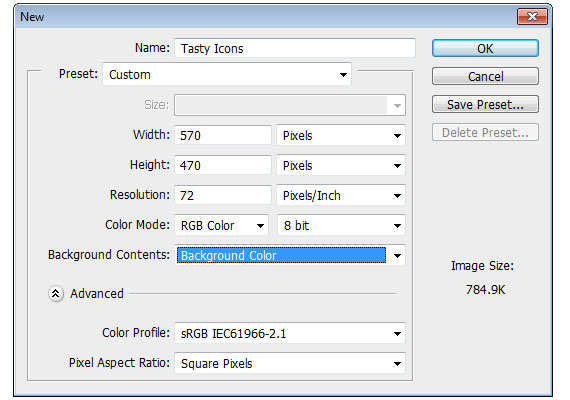Open the Resolution units Pixels/Inch dropdown
The image size is (570, 400).
[x=341, y=196]
